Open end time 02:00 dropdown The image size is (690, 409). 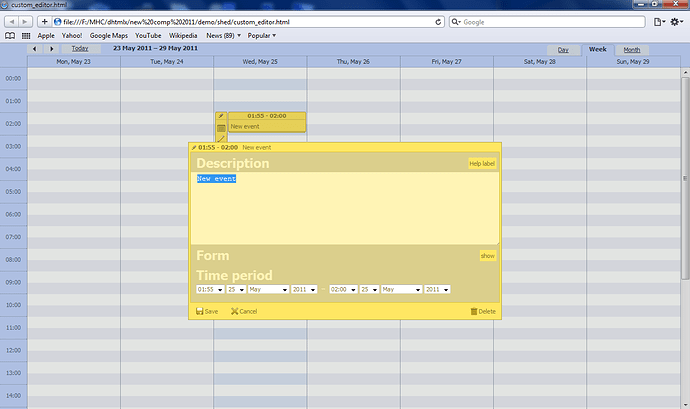[343, 289]
